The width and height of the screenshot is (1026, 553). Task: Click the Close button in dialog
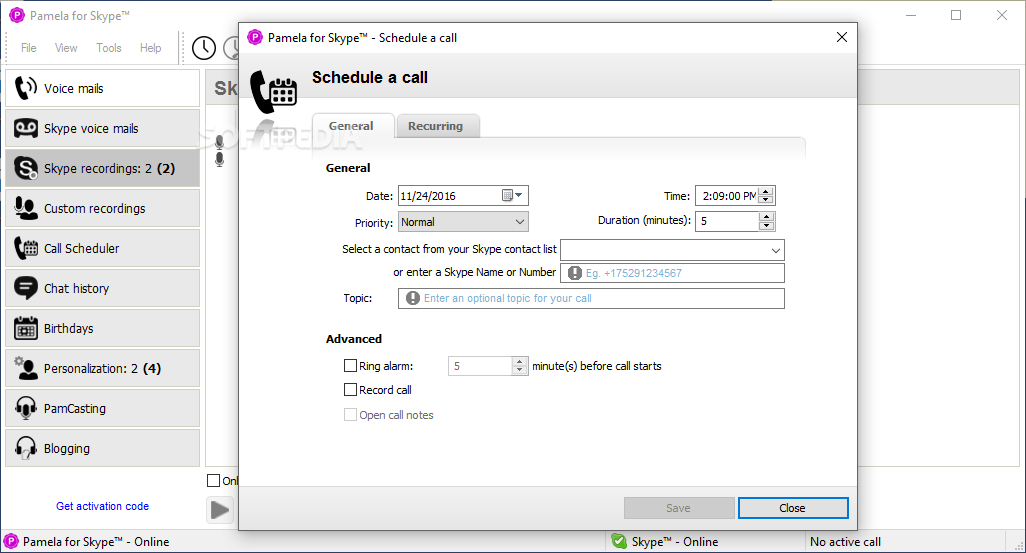point(792,508)
